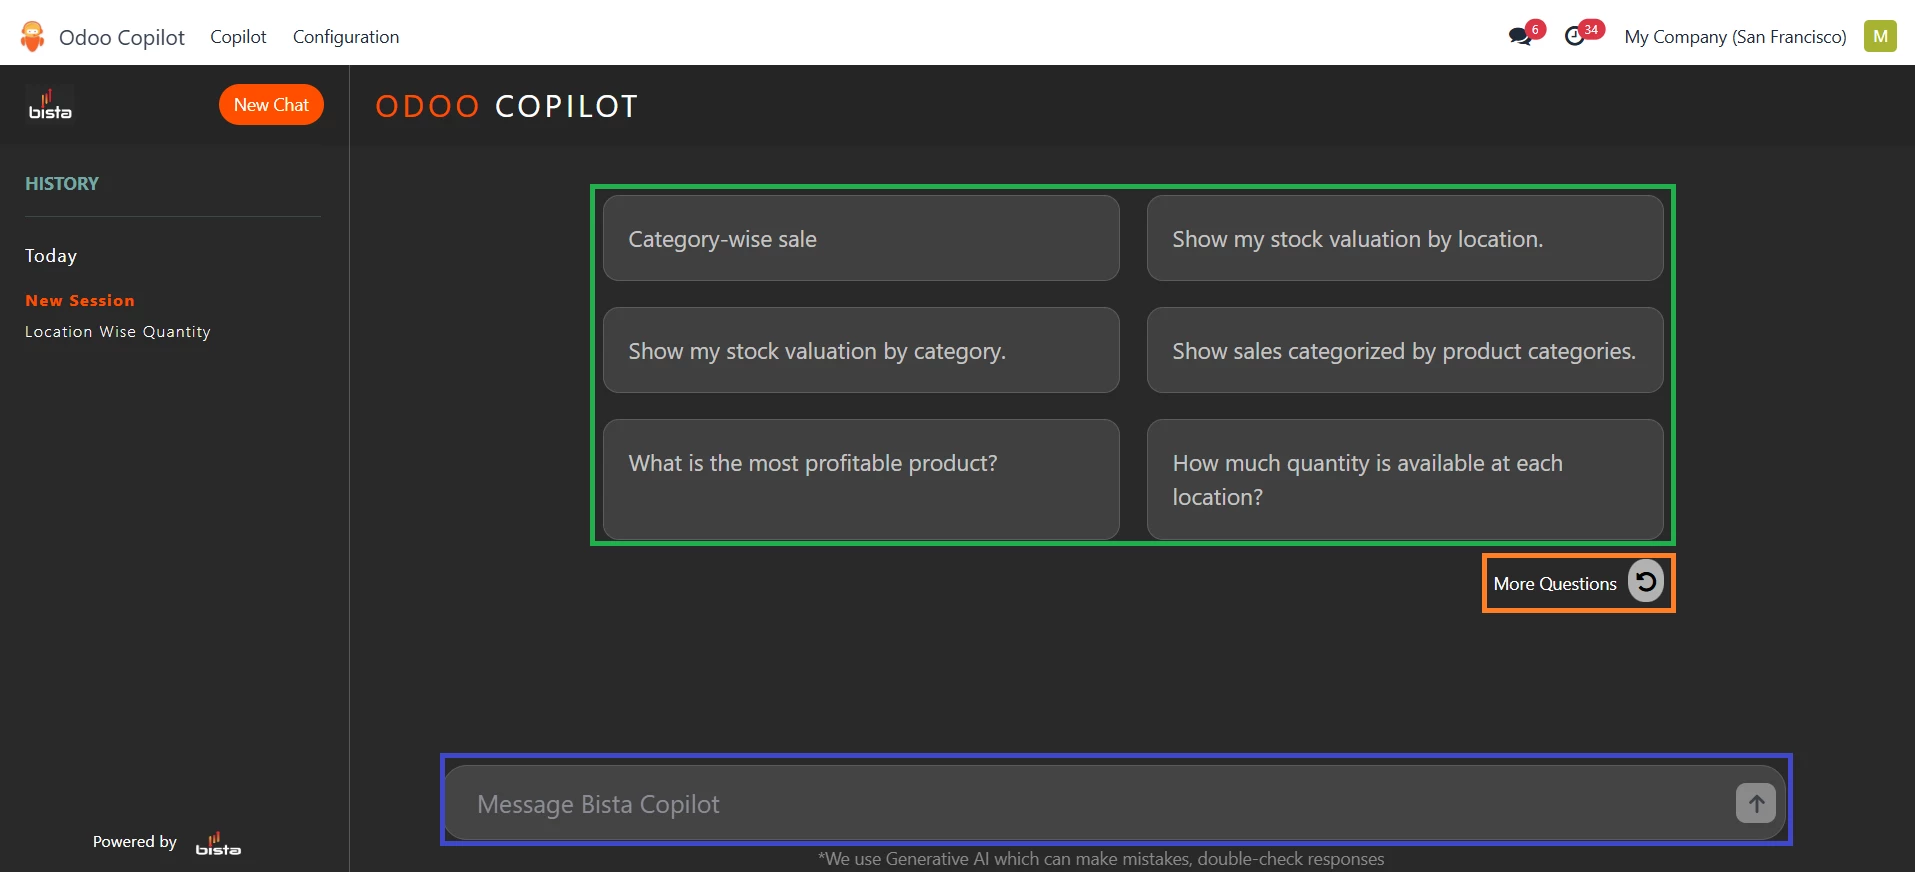Image resolution: width=1915 pixels, height=872 pixels.
Task: Open My Company (San Francisco) company switcher
Action: point(1735,37)
